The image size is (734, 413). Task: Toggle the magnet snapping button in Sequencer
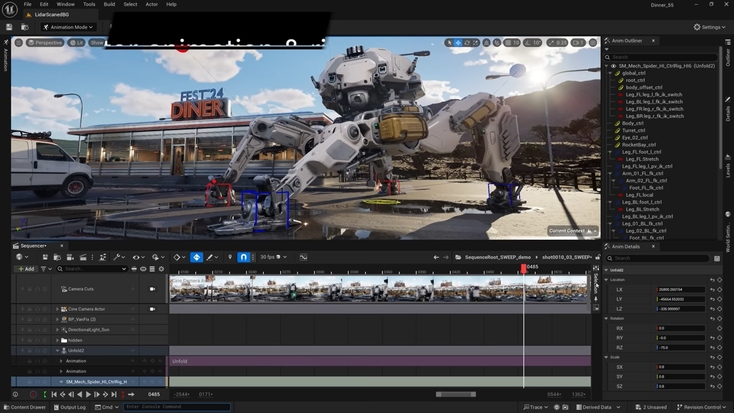[243, 257]
